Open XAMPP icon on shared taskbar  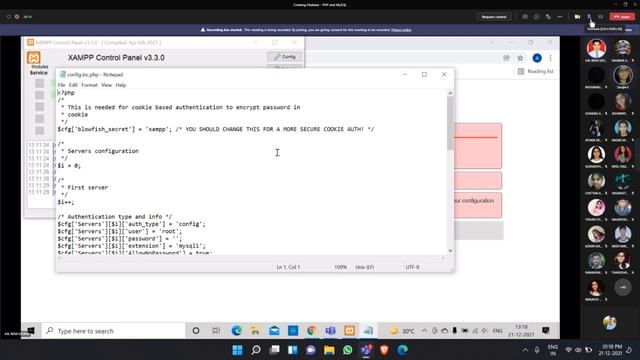pyautogui.click(x=349, y=331)
